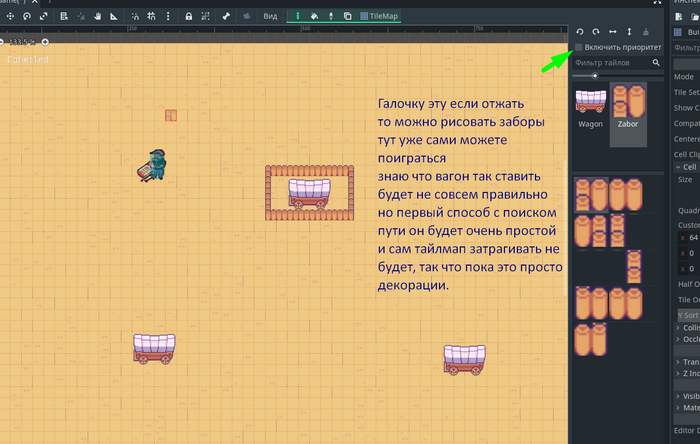Flip tile horizontally
Viewport: 700px width, 444px height.
[613, 32]
